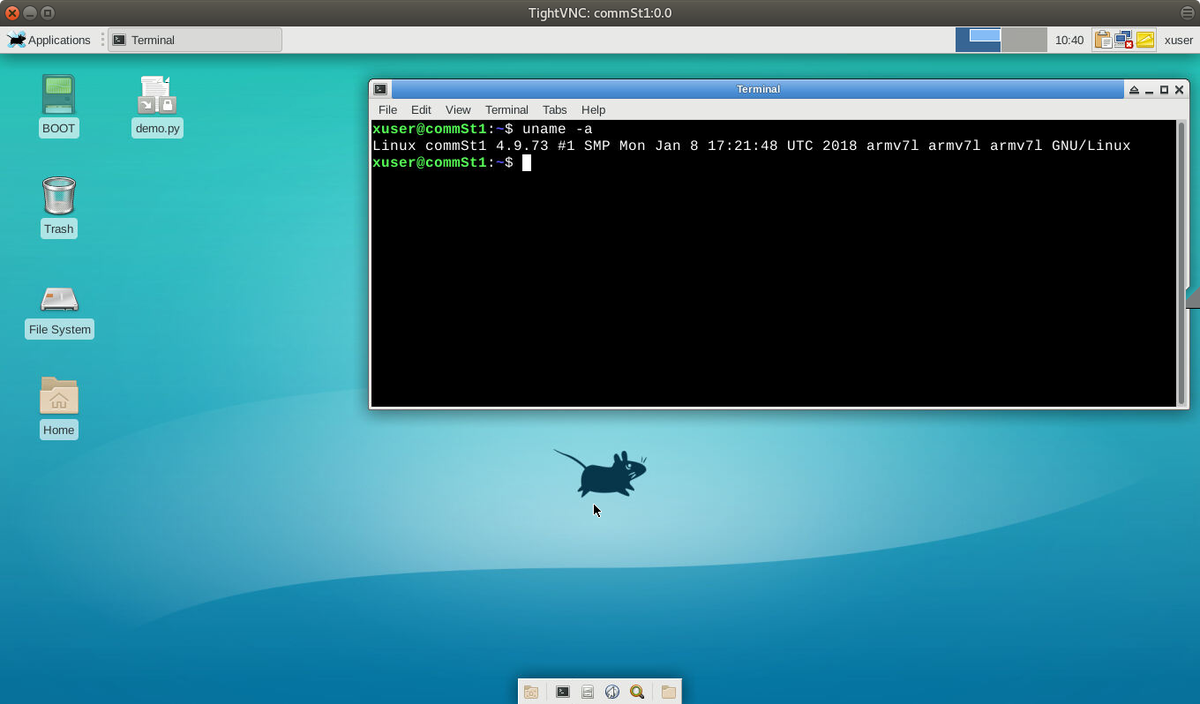The width and height of the screenshot is (1200, 704).
Task: Click the network disconnected tray icon
Action: coord(1124,40)
